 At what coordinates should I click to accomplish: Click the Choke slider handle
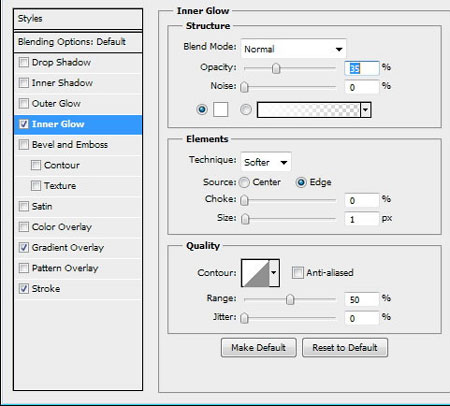point(244,200)
